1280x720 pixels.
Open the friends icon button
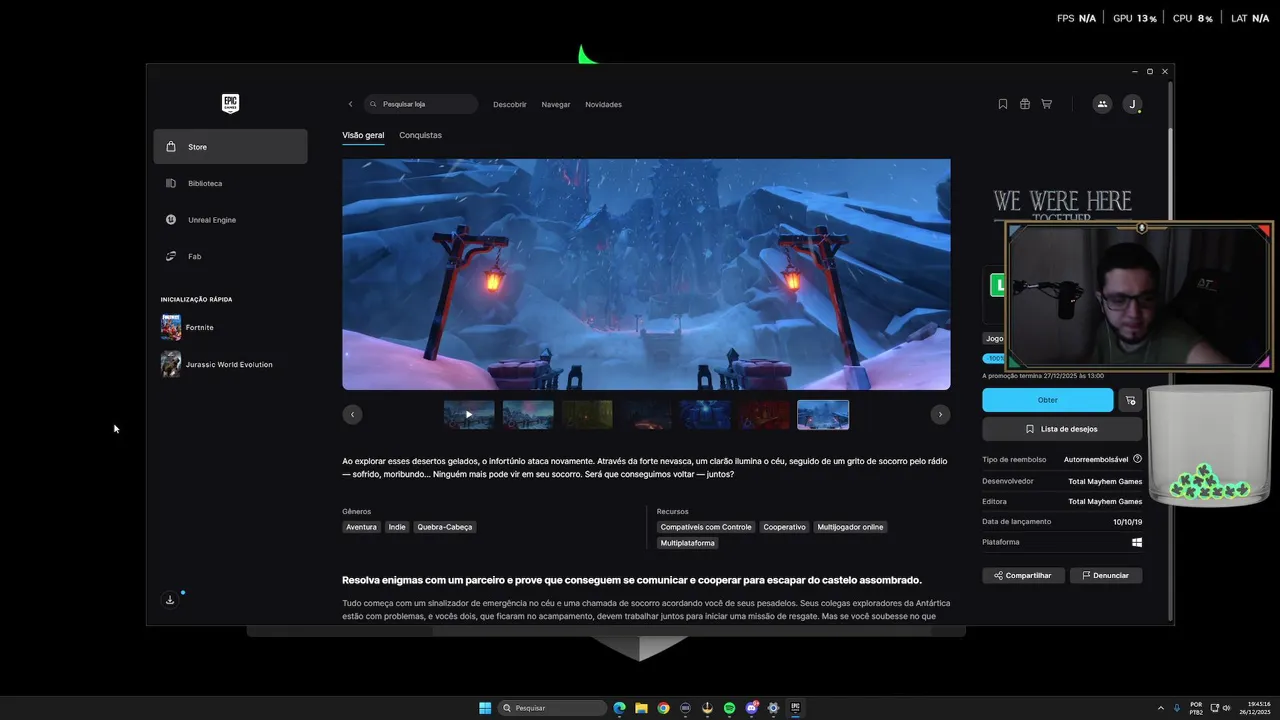[1102, 104]
